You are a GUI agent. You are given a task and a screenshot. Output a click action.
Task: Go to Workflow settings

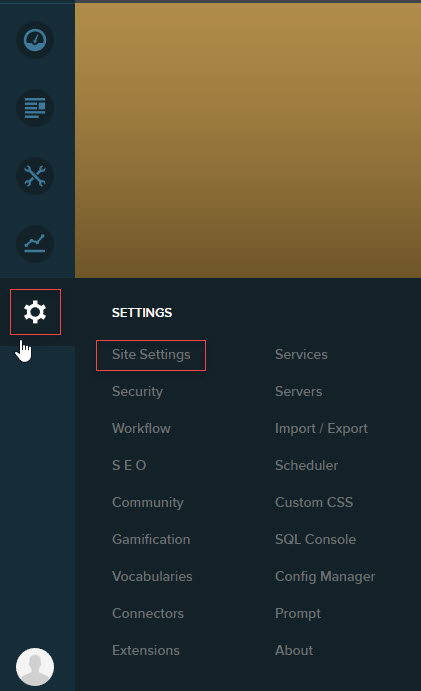click(141, 428)
